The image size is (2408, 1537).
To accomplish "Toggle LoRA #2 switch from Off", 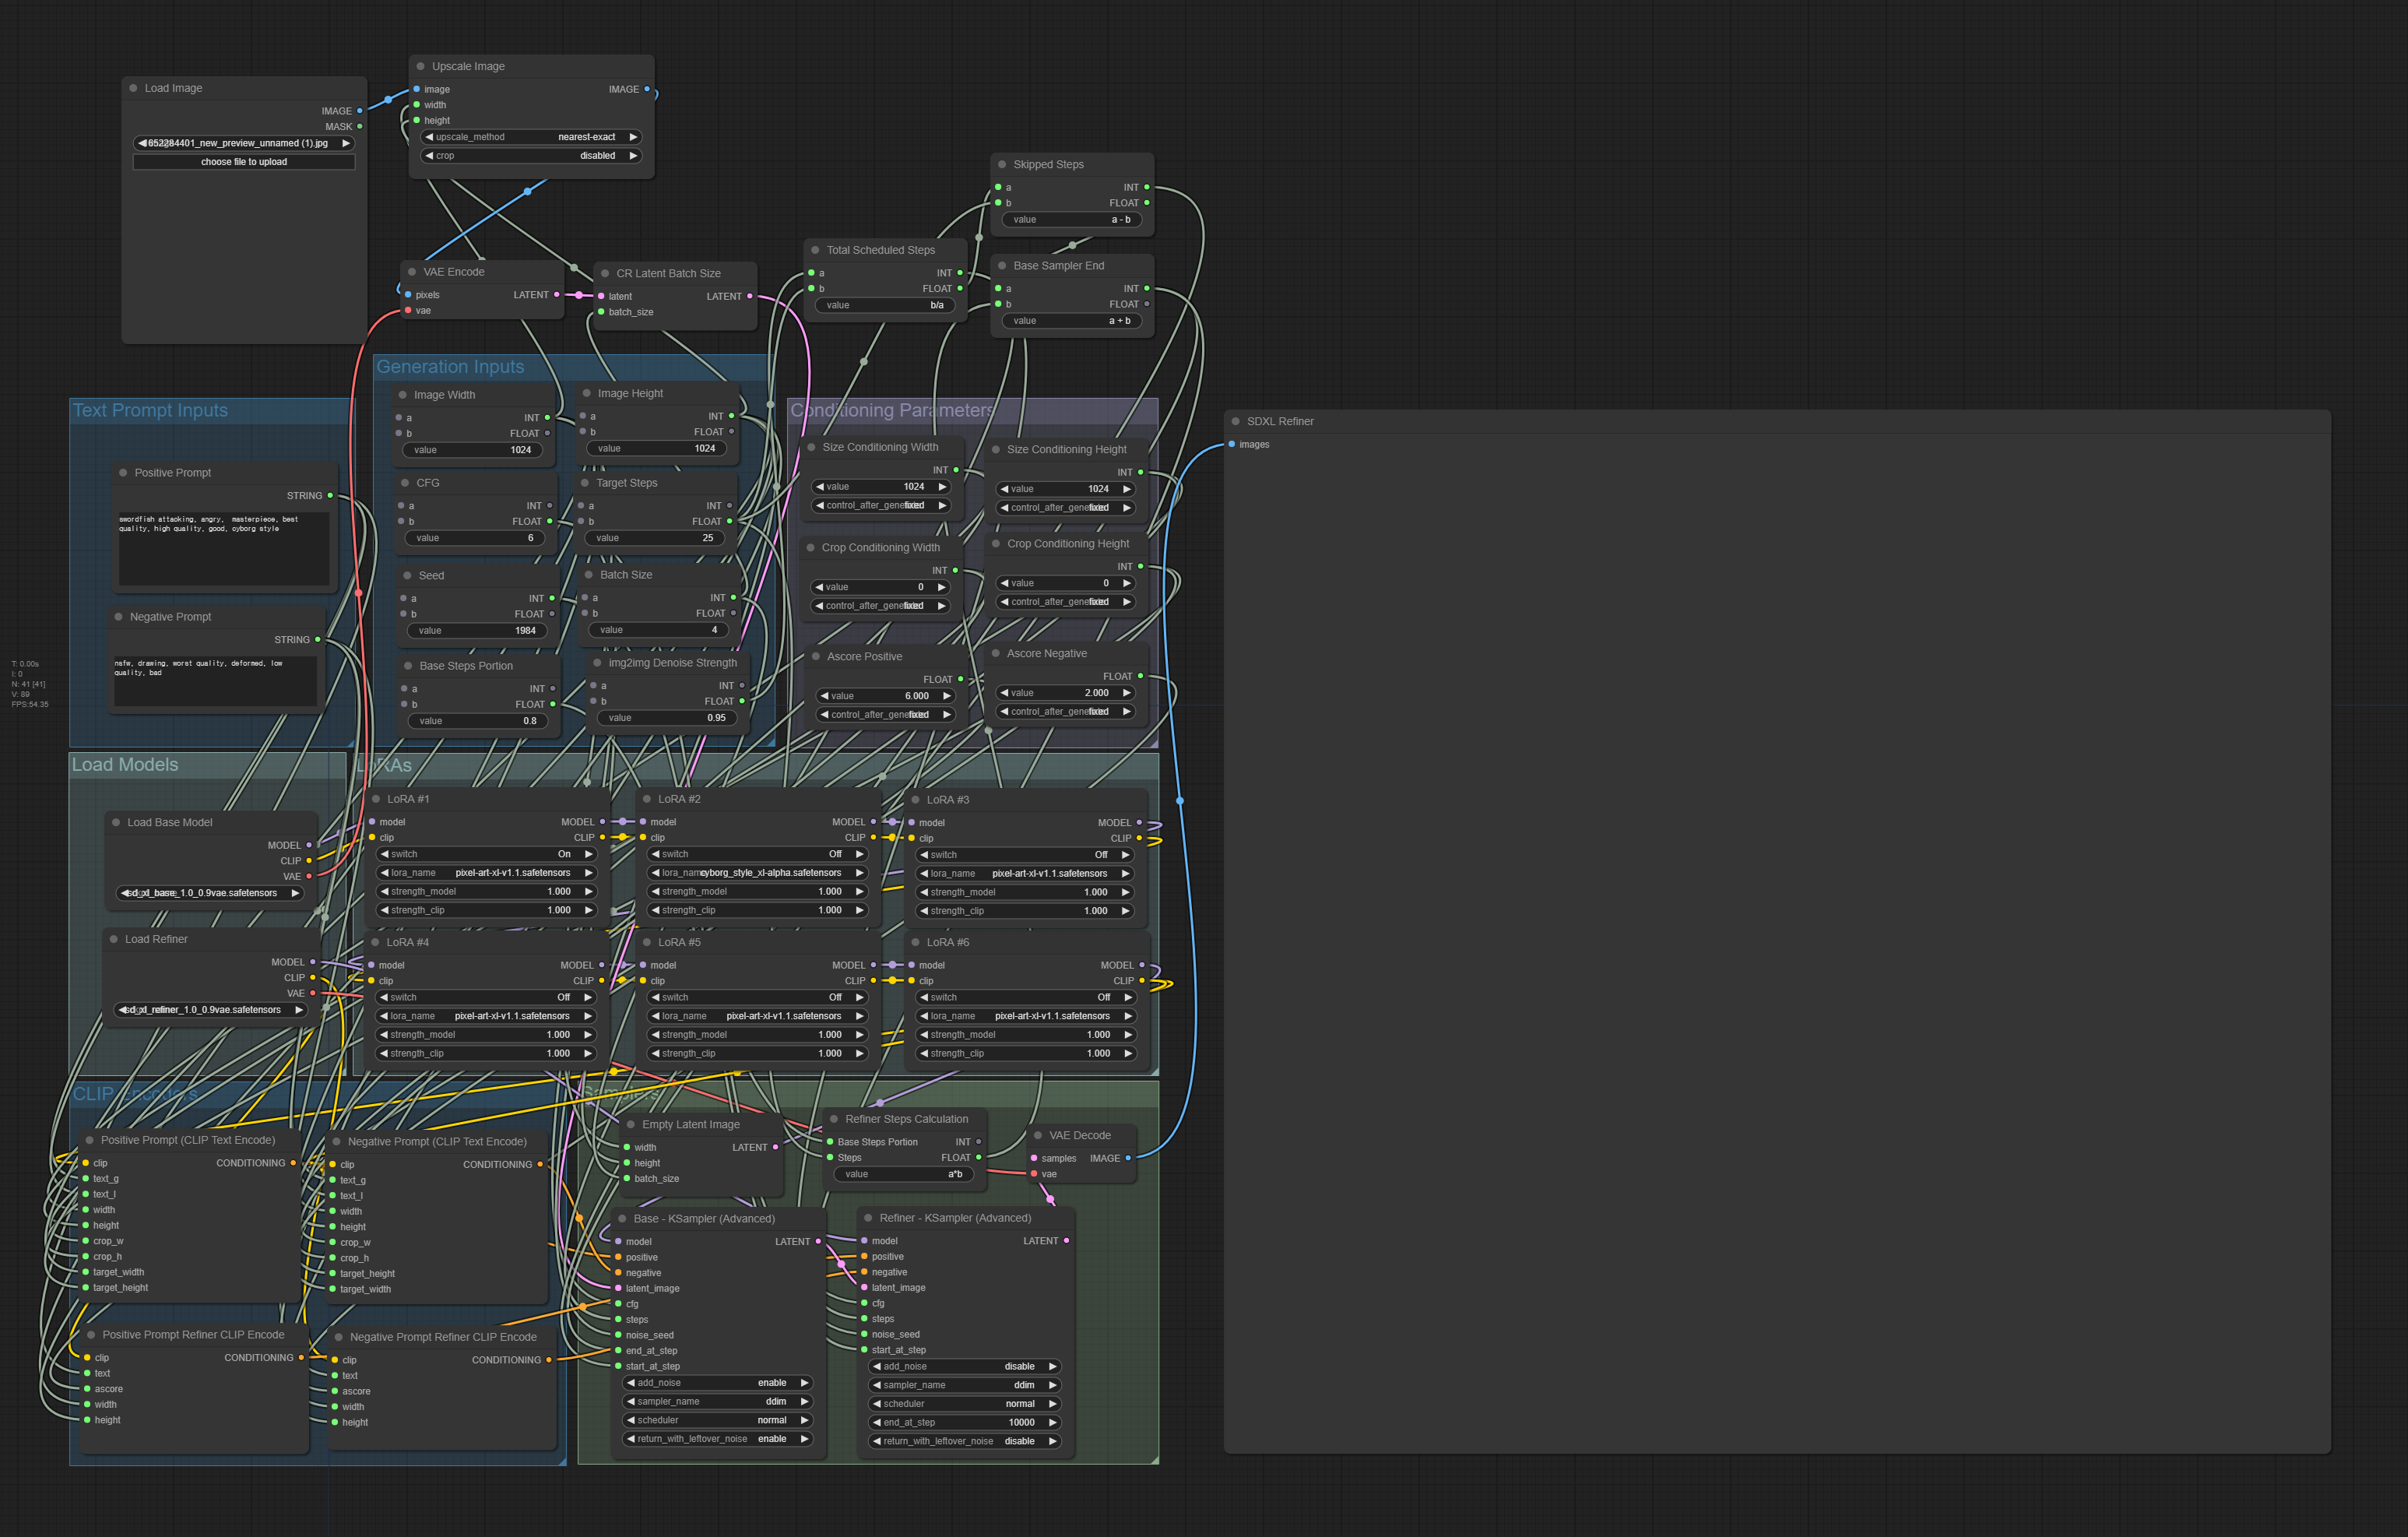I will pyautogui.click(x=757, y=854).
